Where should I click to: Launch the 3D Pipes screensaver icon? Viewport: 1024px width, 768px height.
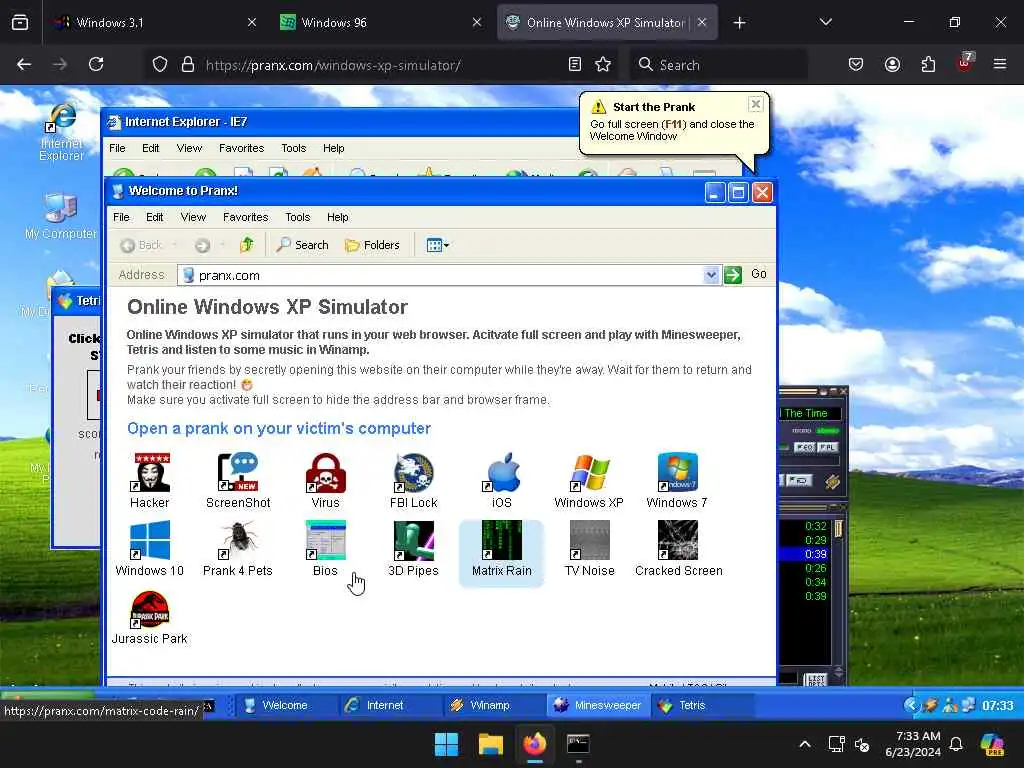coord(413,549)
